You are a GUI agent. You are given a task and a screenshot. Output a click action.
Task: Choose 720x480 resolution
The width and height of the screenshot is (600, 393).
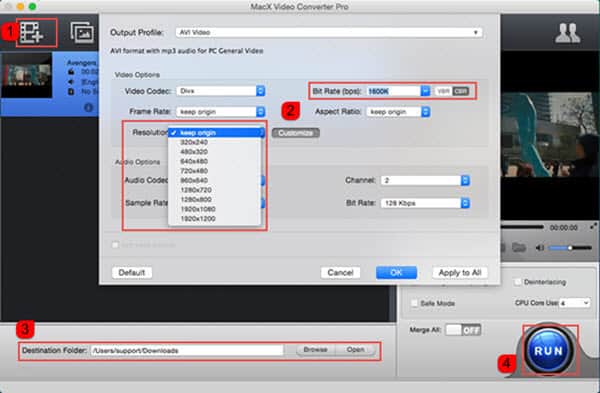point(215,171)
